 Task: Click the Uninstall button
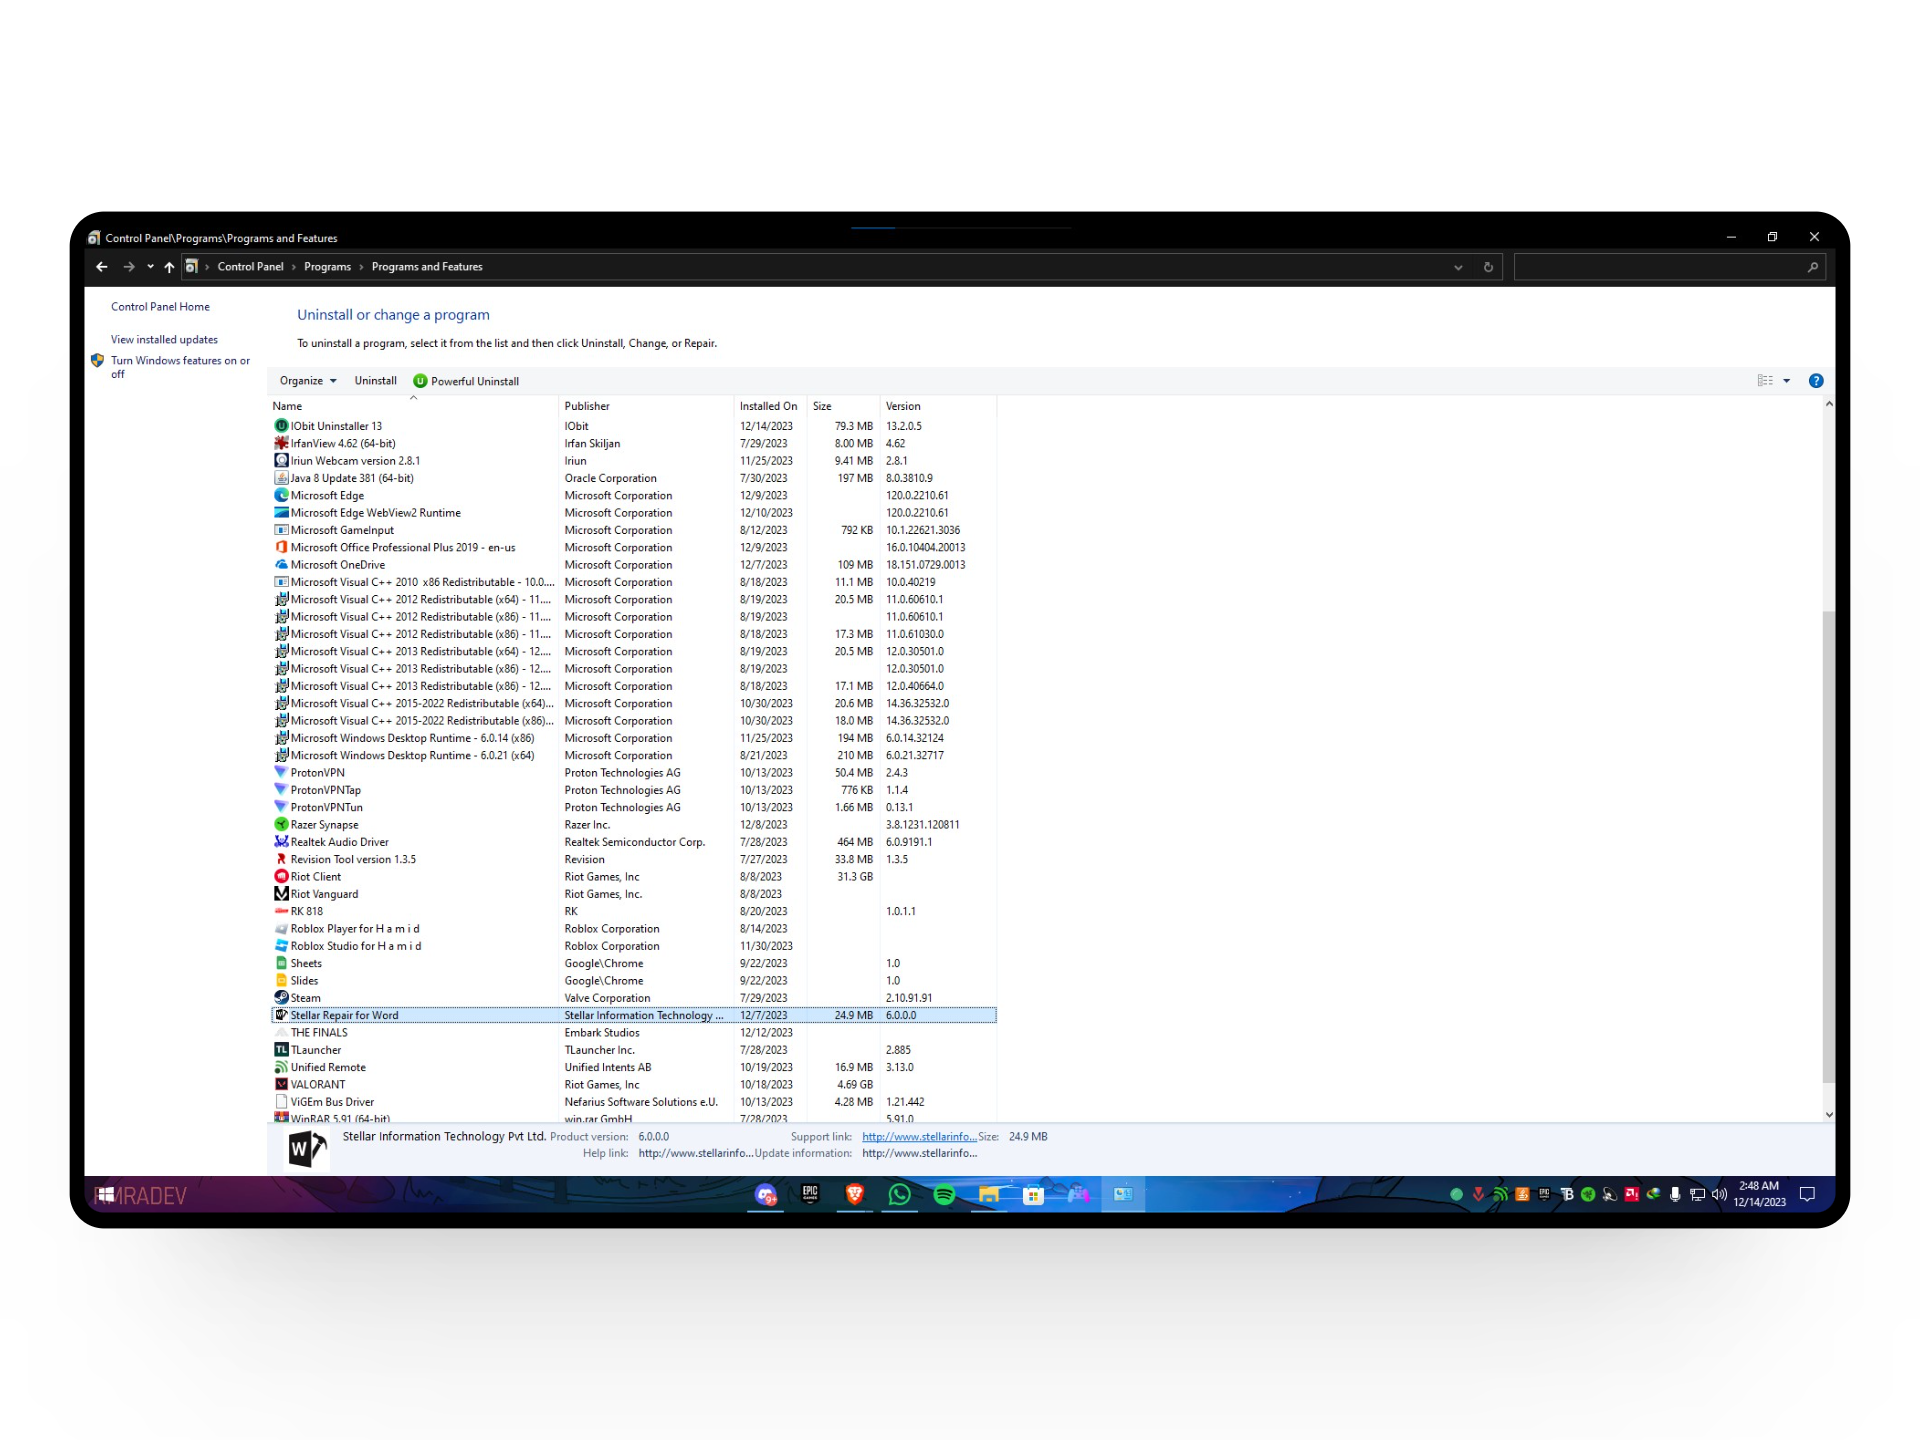pos(375,381)
